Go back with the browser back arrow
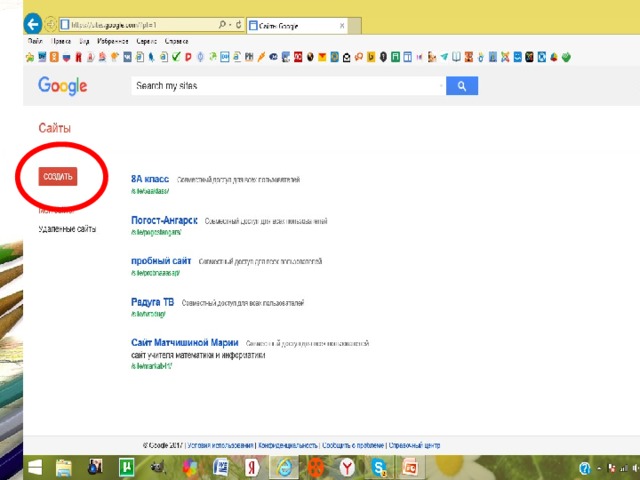Viewport: 640px width, 480px height. 33,22
